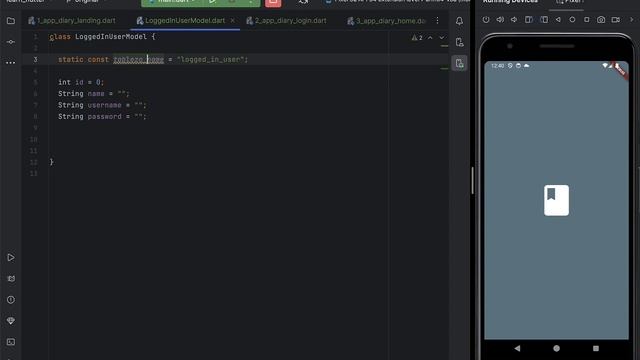Image resolution: width=640 pixels, height=360 pixels.
Task: Switch to the 2_app_diary_login.dart tab
Action: coord(287,20)
